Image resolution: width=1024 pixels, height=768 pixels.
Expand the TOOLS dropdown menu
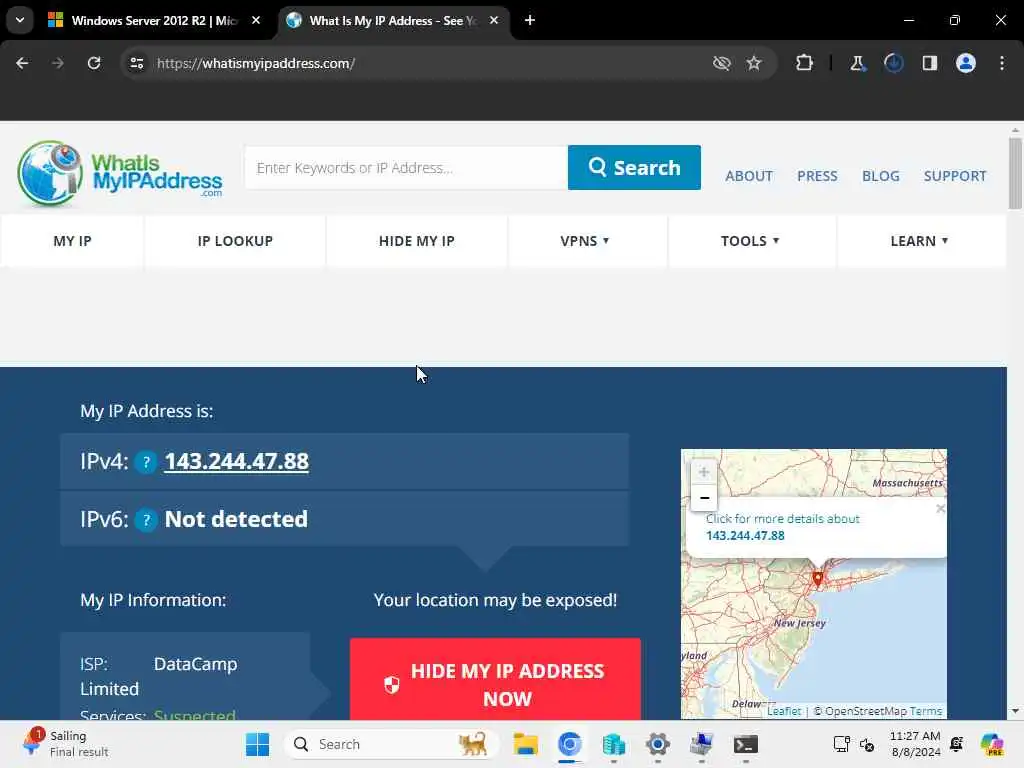pyautogui.click(x=750, y=241)
